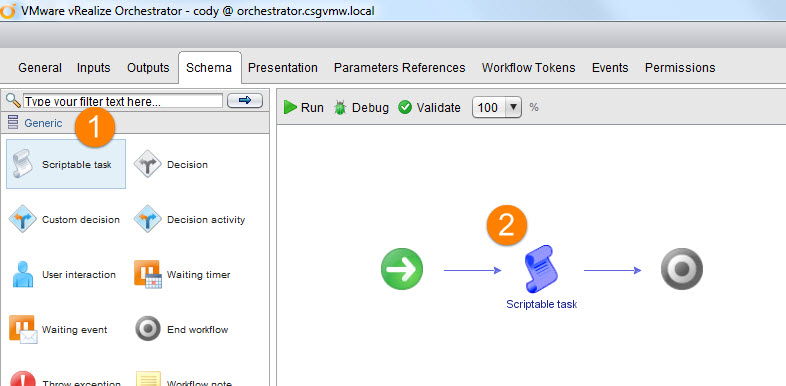Select the Waiting timer icon
Image resolution: width=786 pixels, height=386 pixels.
pyautogui.click(x=147, y=274)
